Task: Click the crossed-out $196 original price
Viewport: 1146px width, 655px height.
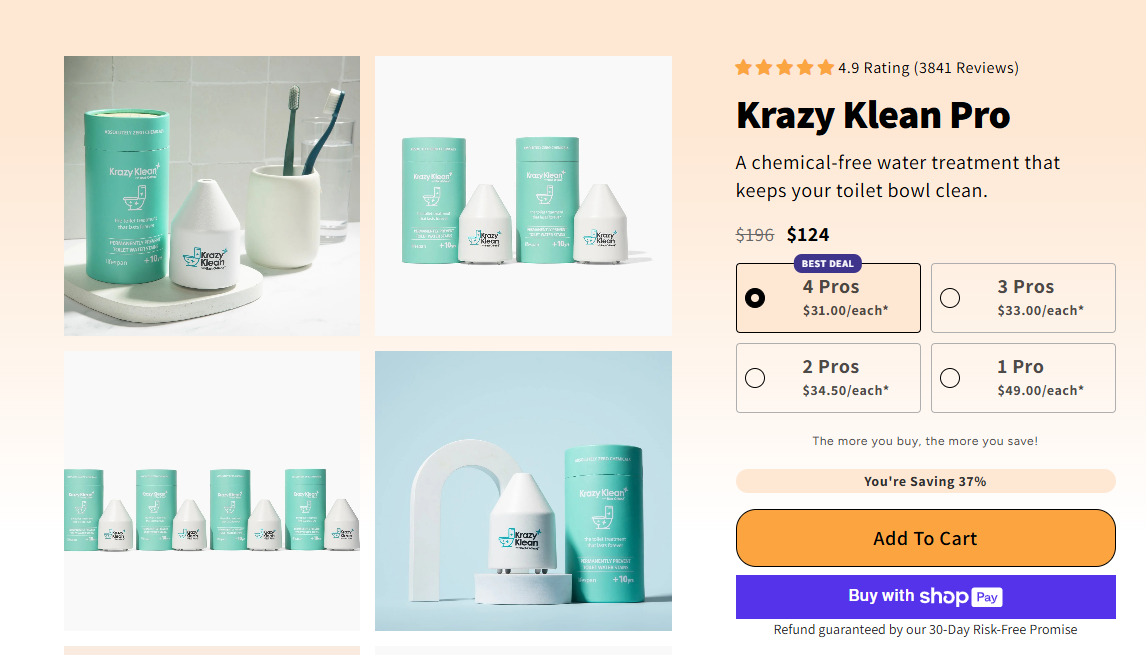Action: click(755, 235)
